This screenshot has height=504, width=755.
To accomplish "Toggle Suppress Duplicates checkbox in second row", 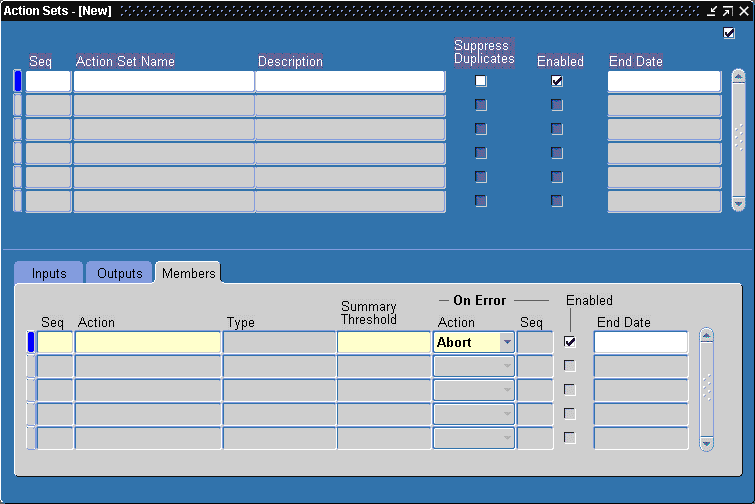I will tap(481, 105).
